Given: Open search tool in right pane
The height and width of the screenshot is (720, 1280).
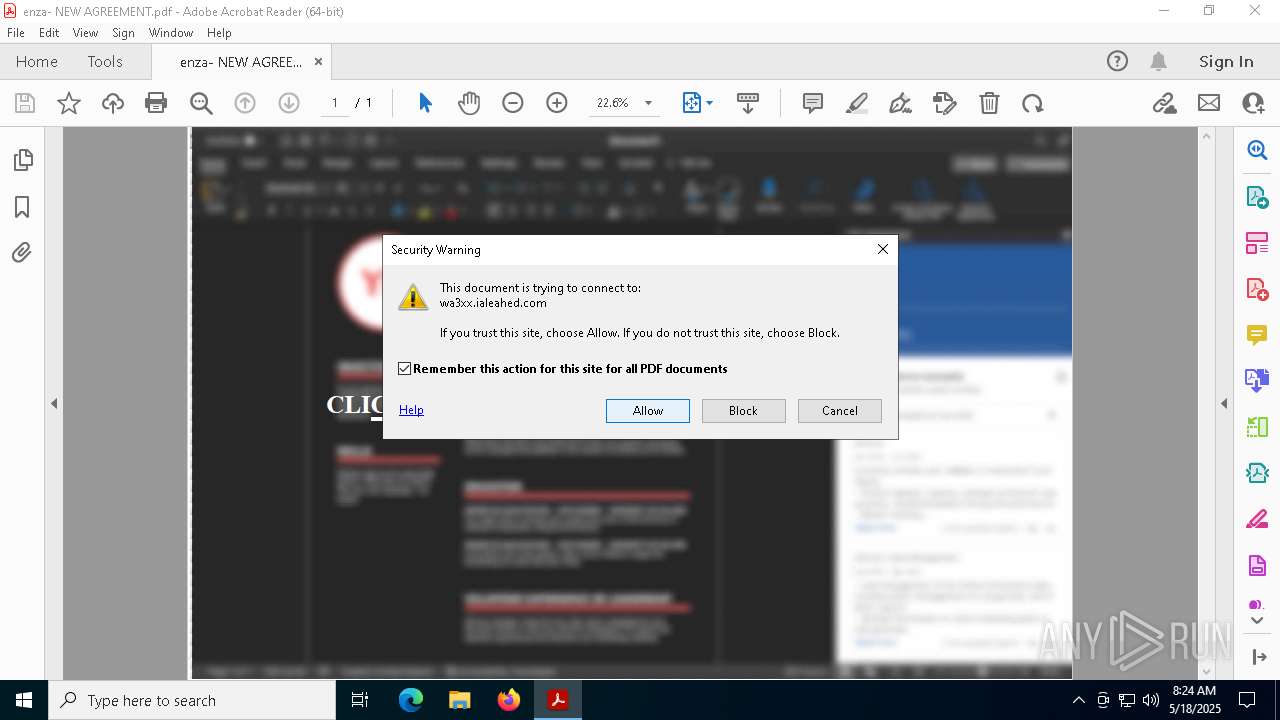Looking at the screenshot, I should (x=1257, y=150).
